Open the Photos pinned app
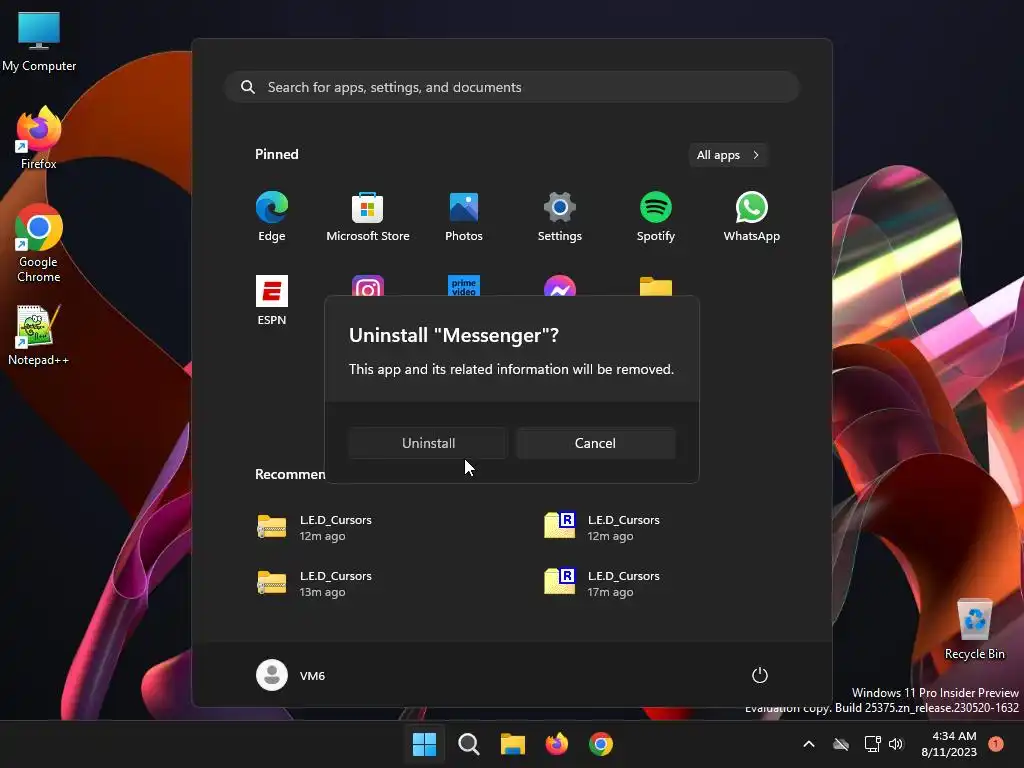 coord(464,217)
